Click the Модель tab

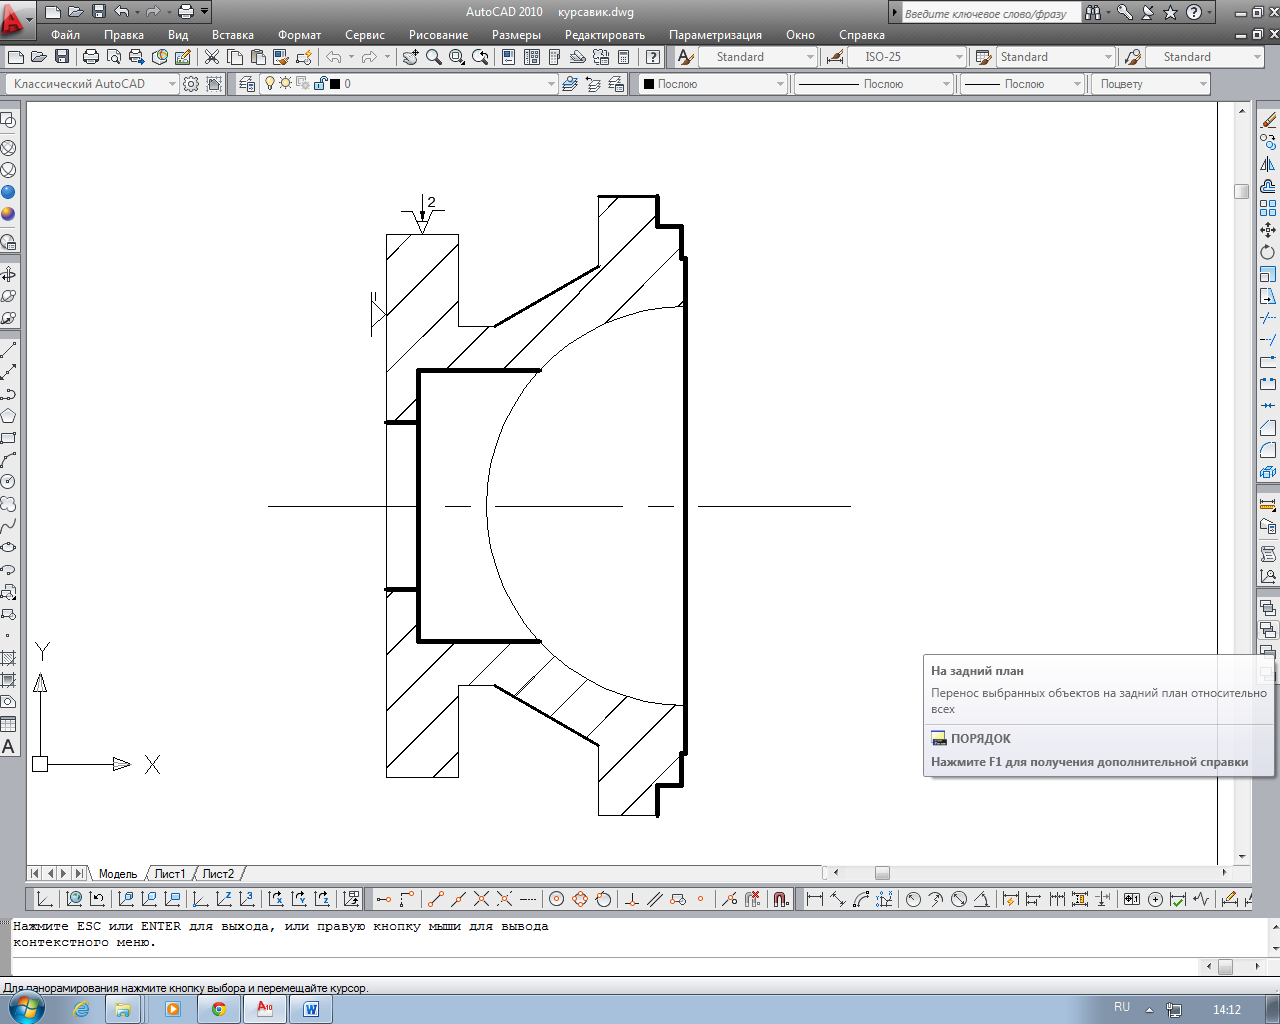point(118,874)
